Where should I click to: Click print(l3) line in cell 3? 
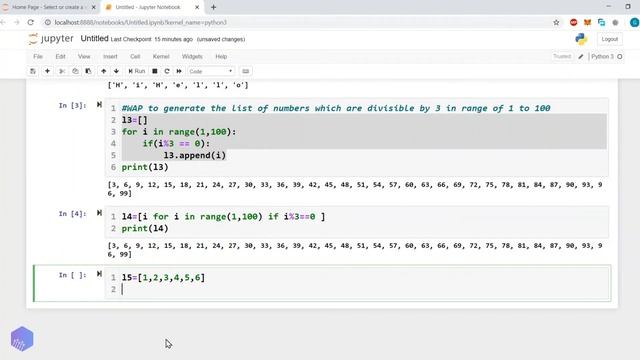145,167
